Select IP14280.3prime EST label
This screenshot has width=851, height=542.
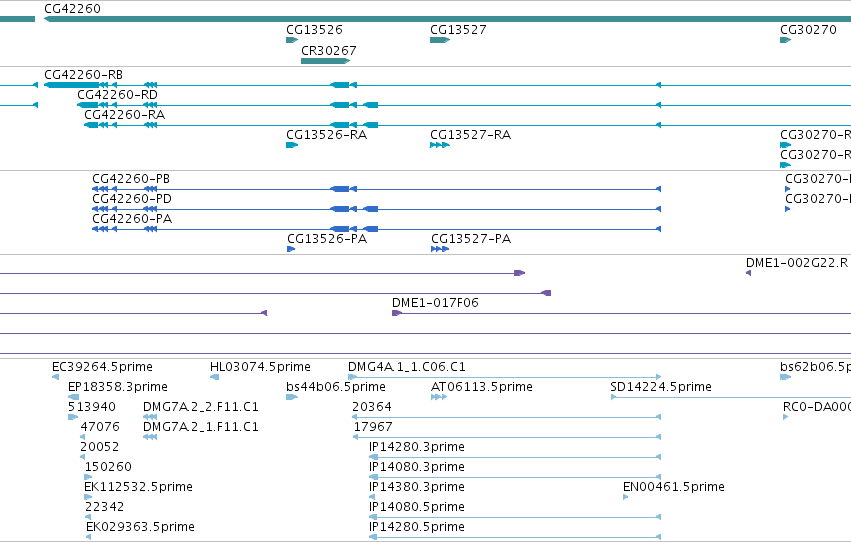coord(417,448)
